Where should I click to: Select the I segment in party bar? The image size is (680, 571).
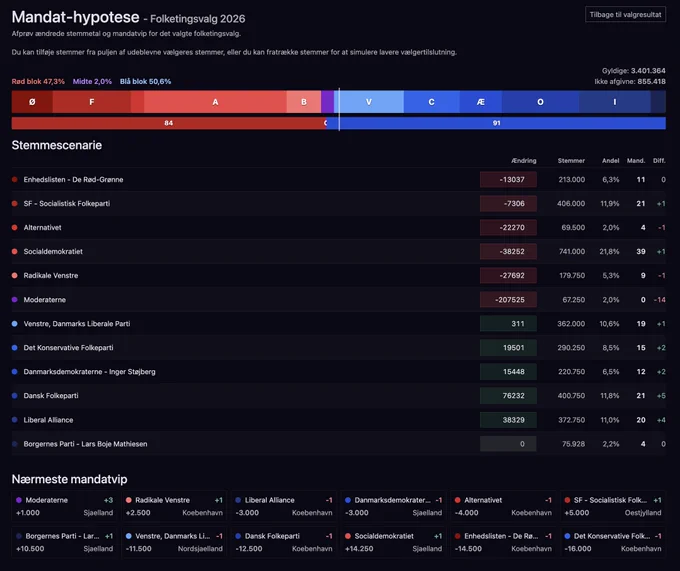click(615, 102)
